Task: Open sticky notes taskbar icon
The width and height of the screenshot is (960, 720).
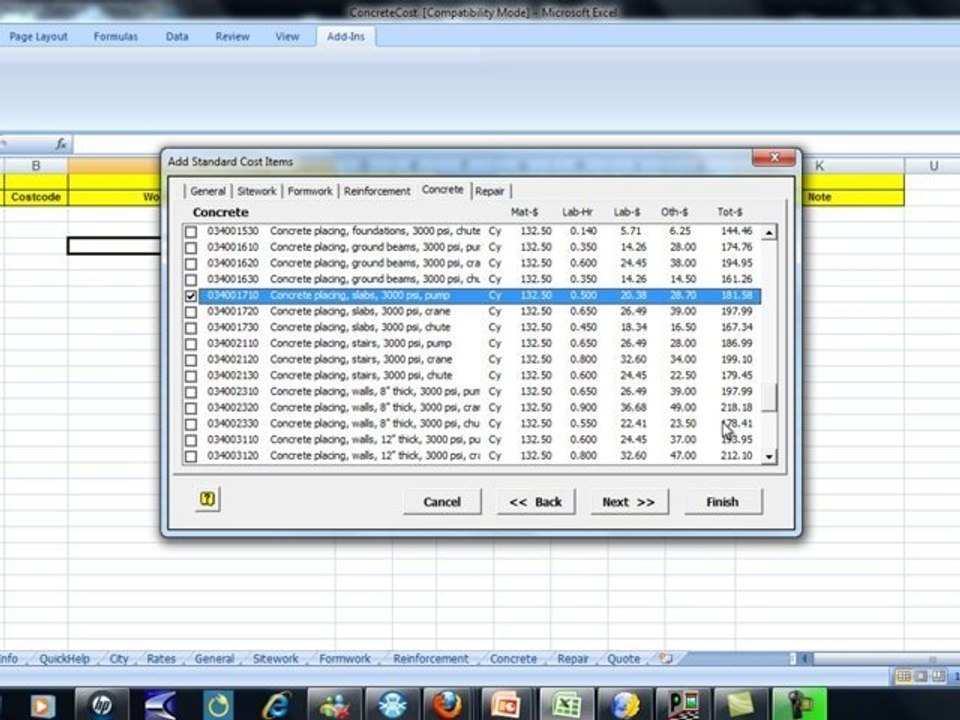Action: [x=740, y=705]
